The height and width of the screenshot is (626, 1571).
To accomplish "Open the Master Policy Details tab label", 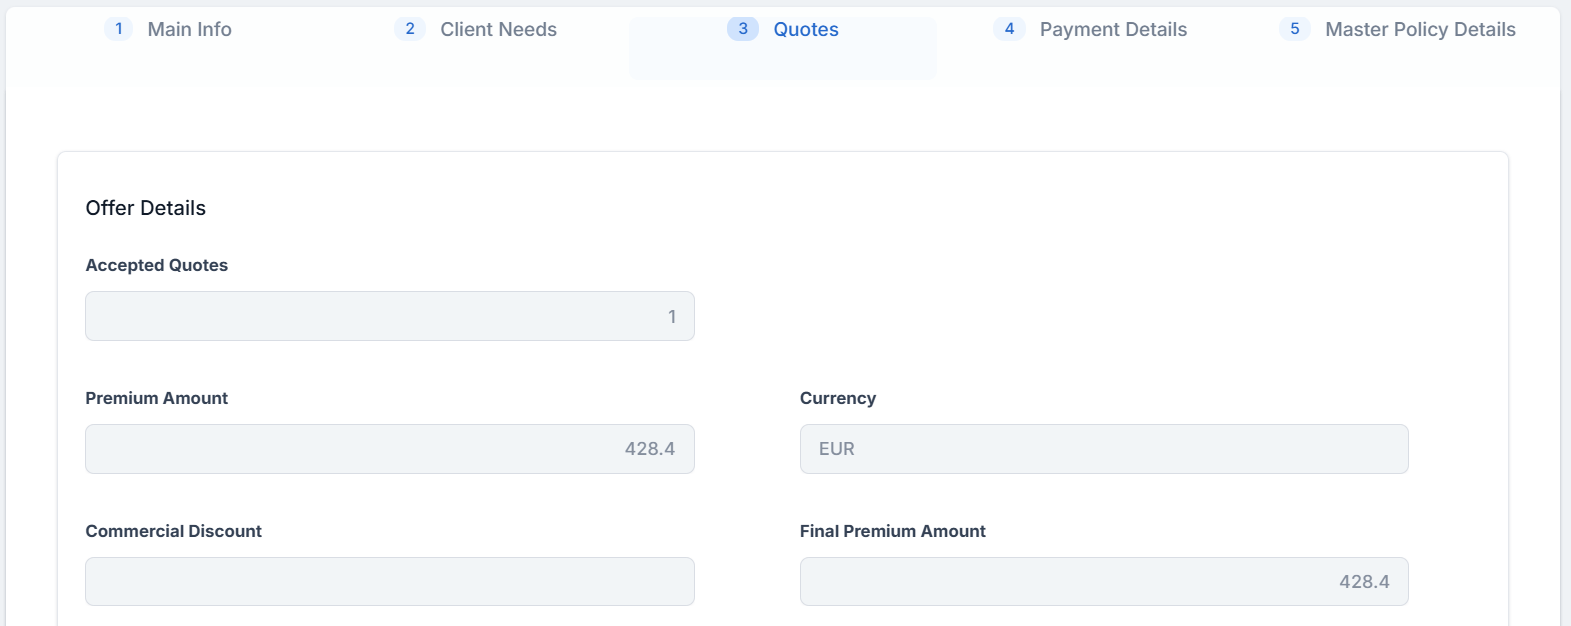I will click(x=1420, y=30).
